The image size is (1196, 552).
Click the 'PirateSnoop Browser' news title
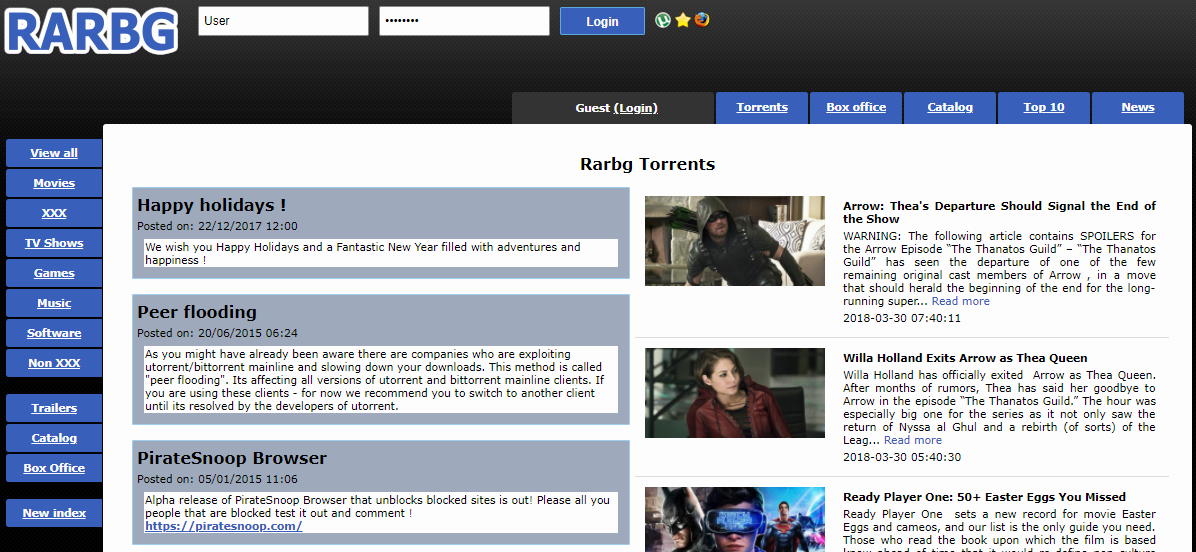(x=232, y=458)
